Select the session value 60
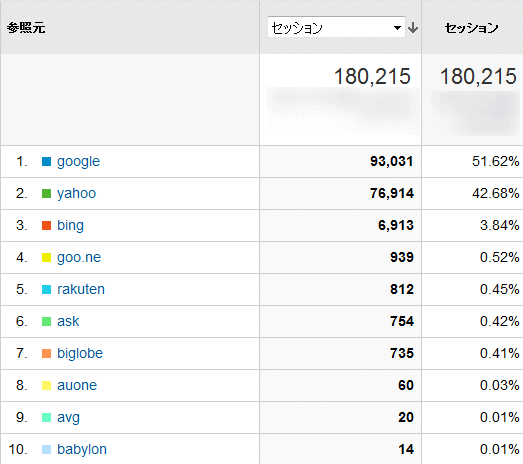Viewport: 523px width, 464px height. 406,385
